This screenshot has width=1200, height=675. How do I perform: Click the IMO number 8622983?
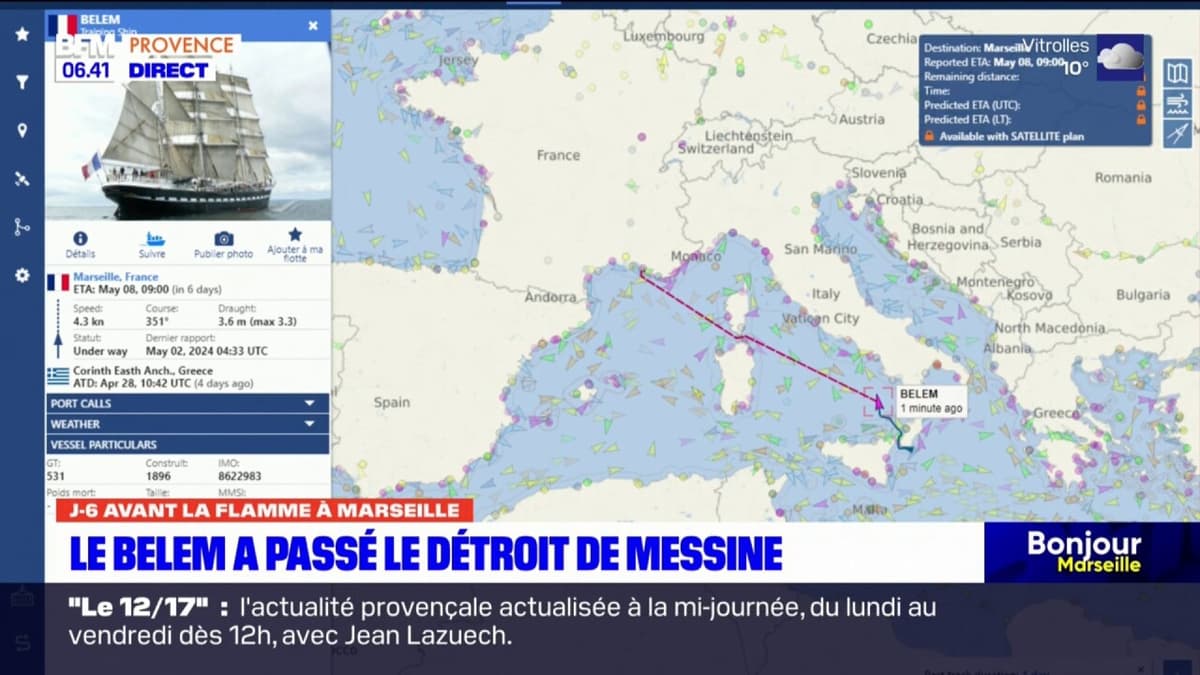pos(240,476)
